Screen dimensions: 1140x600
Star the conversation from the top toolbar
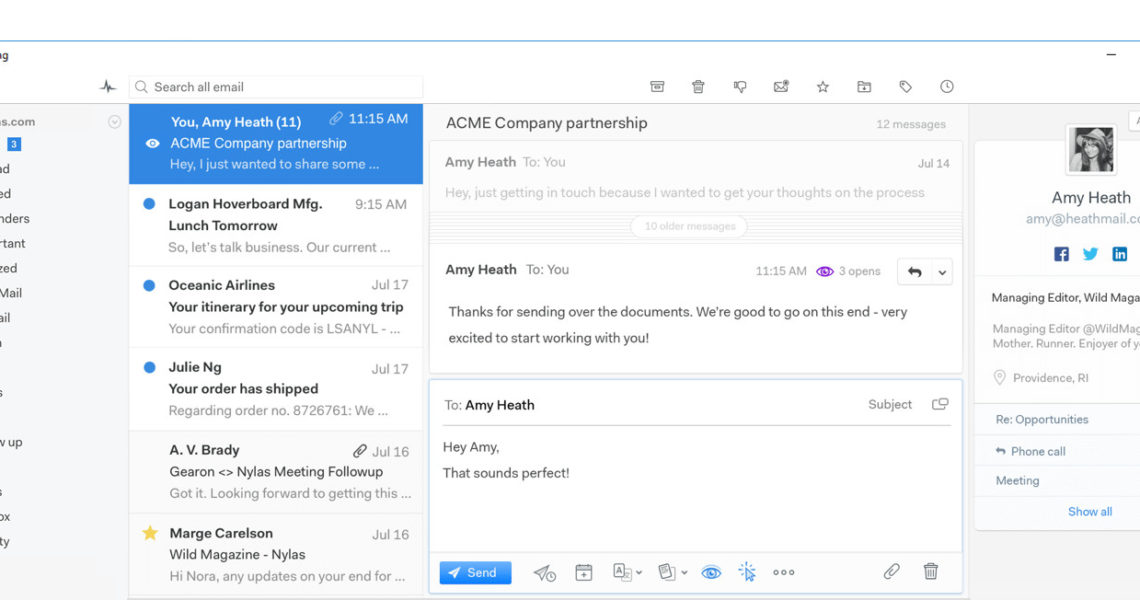pos(822,87)
